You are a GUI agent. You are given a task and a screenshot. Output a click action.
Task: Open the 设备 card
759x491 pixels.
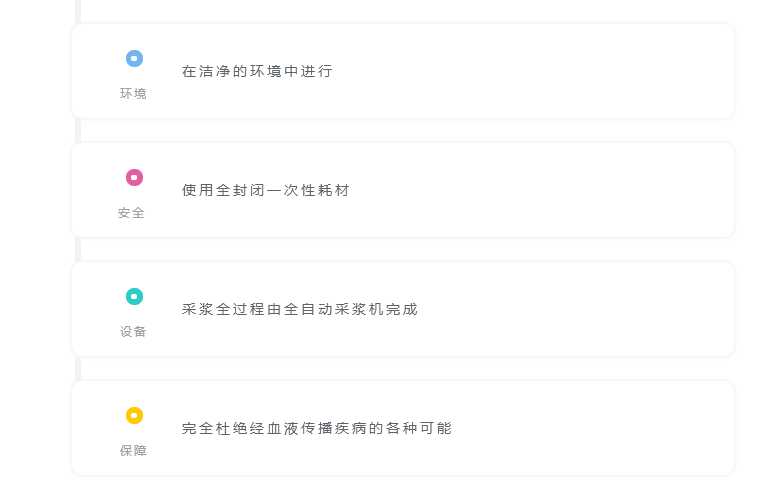coord(403,309)
